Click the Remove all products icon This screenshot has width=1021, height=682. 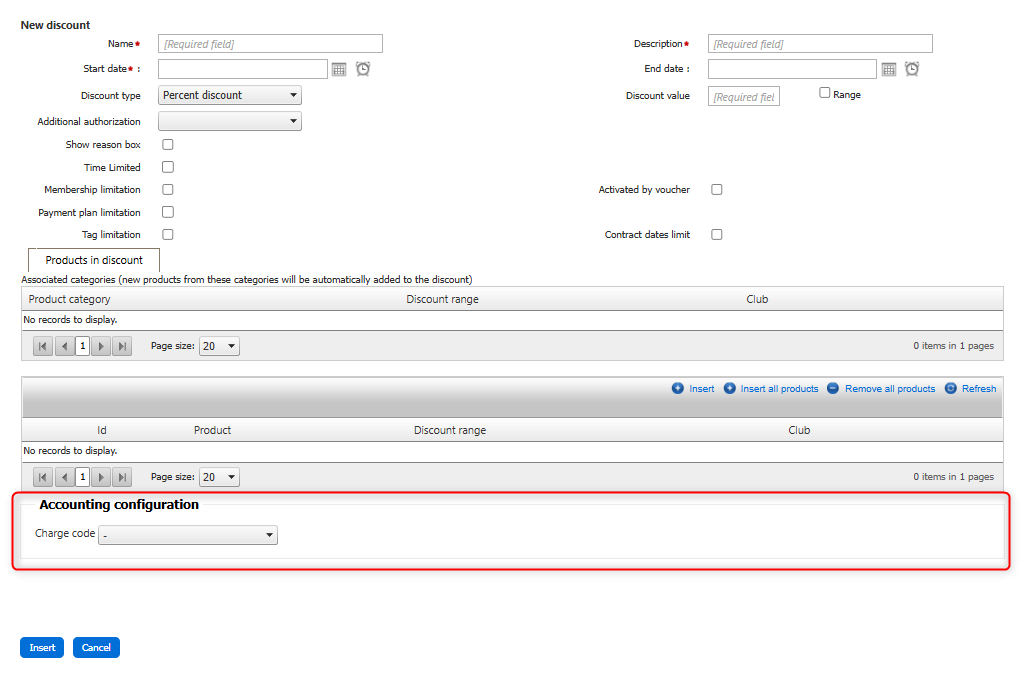click(833, 388)
